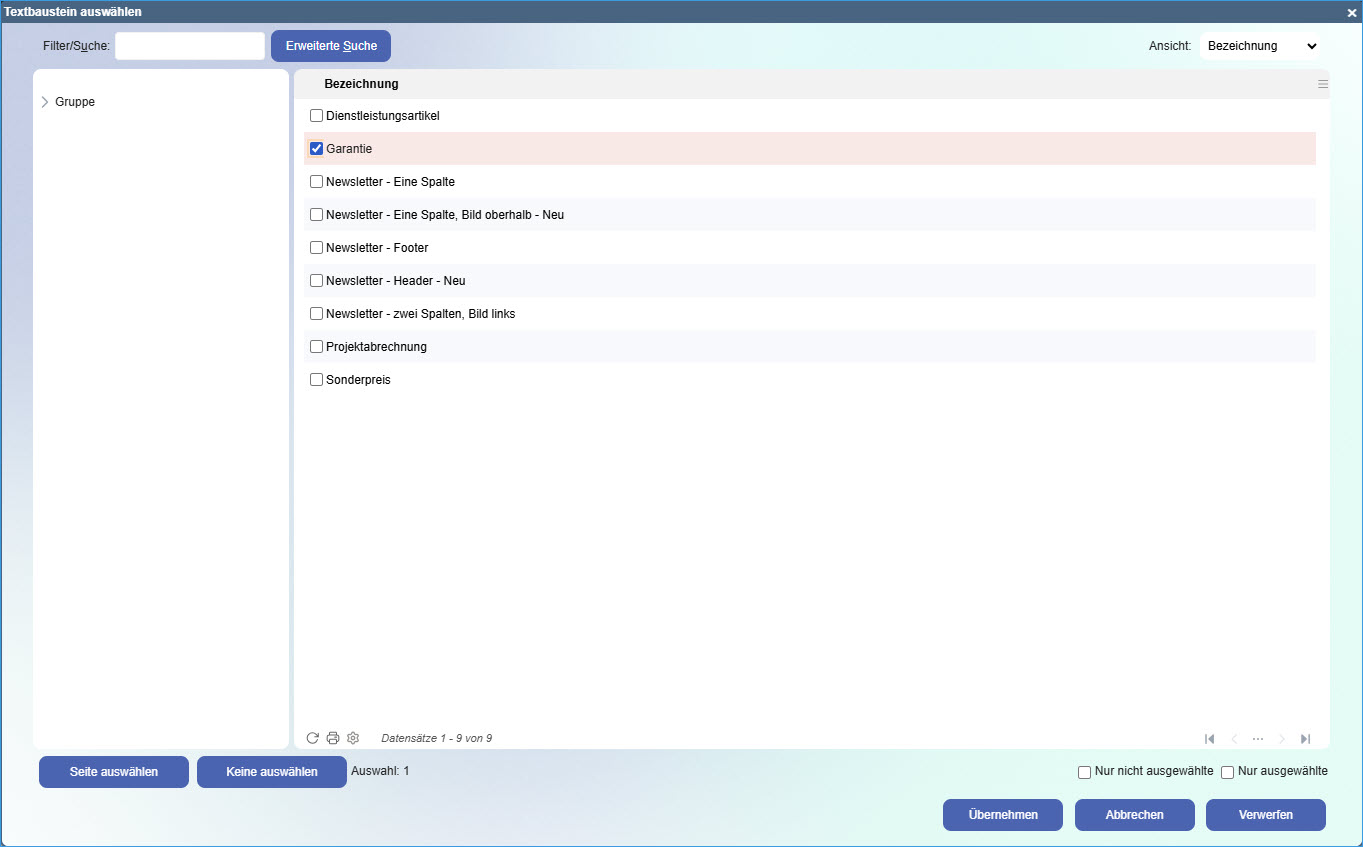Sort by the Bezeichnung column header
This screenshot has height=847, width=1363.
[x=361, y=84]
